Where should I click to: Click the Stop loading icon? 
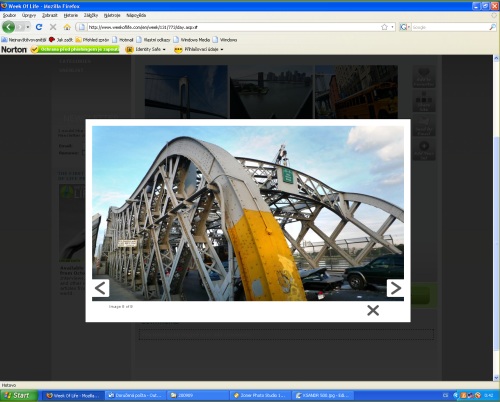53,27
